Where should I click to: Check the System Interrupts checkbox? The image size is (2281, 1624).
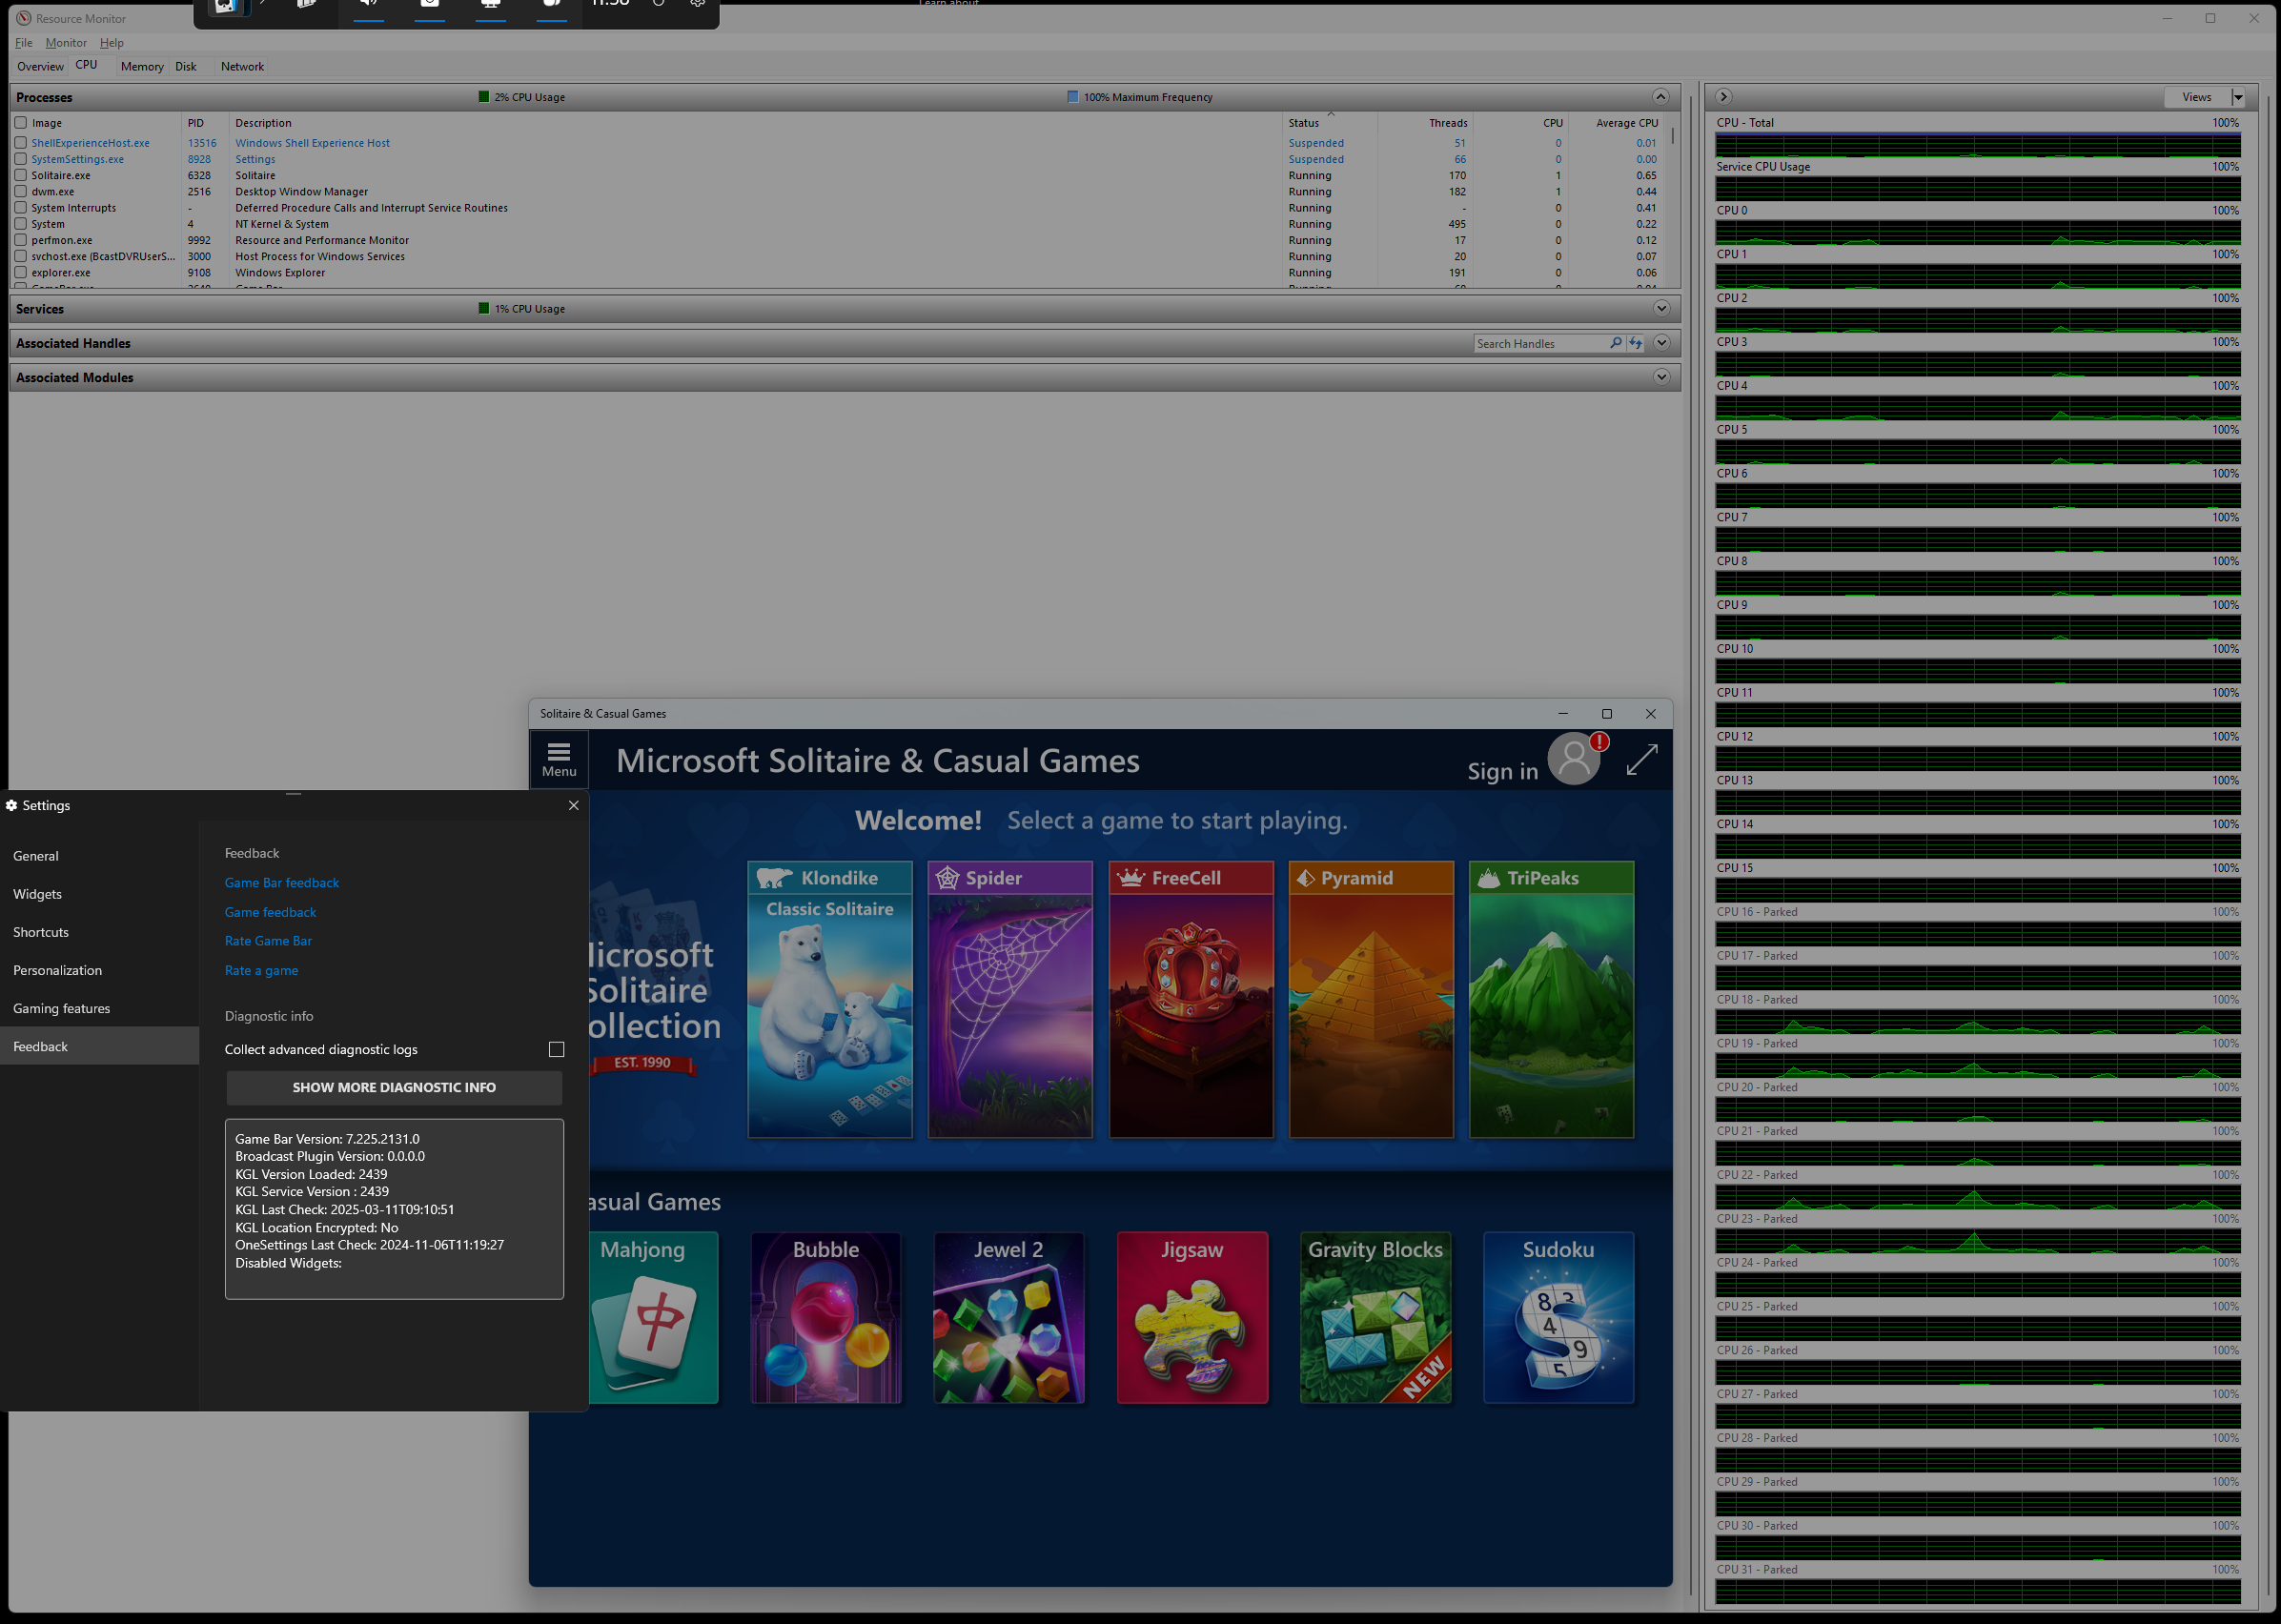20,208
